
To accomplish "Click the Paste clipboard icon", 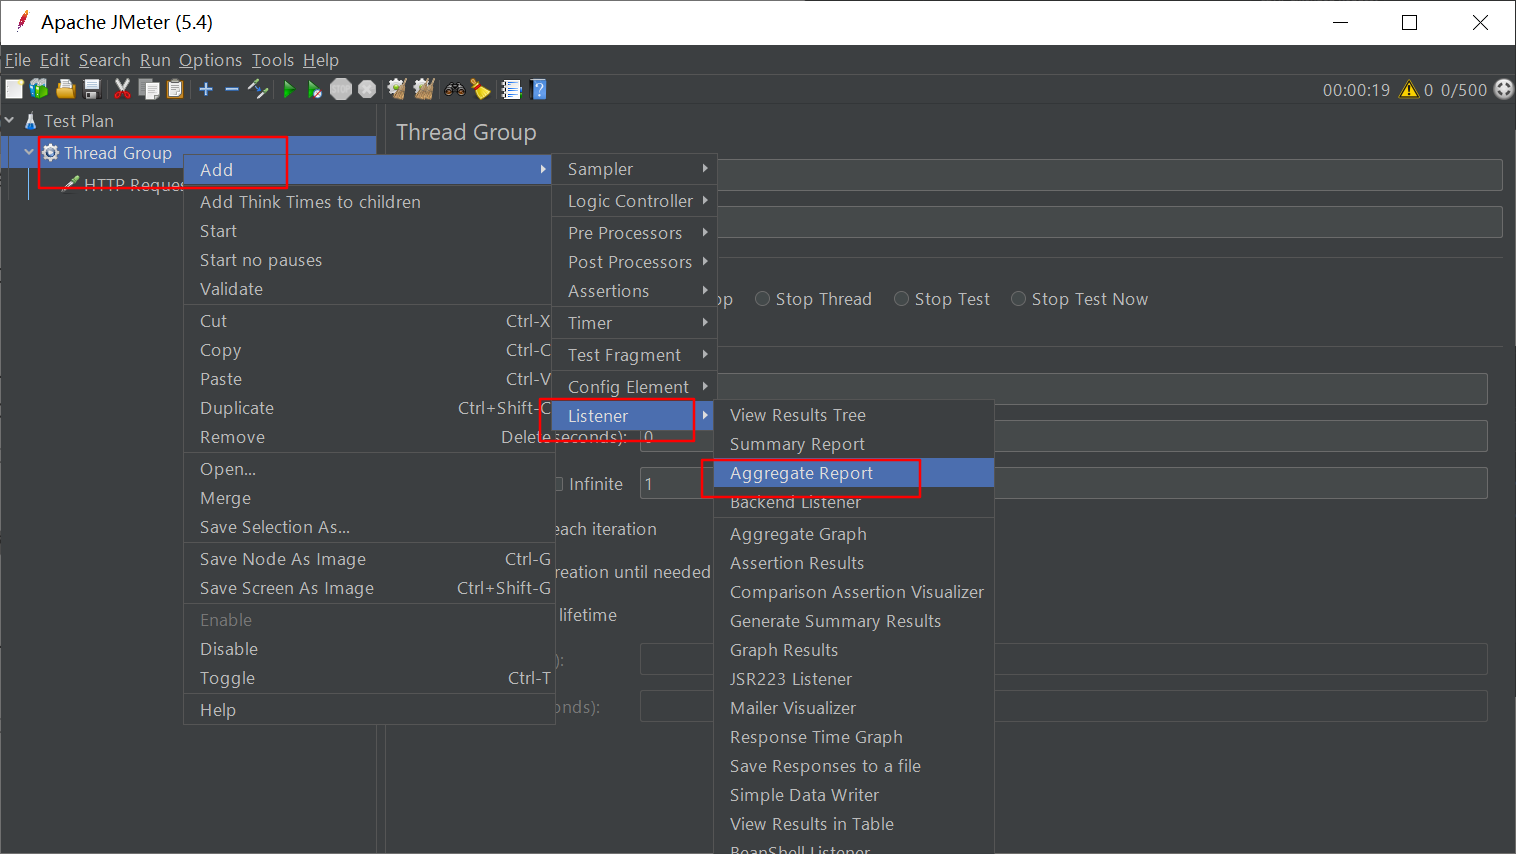I will coord(175,89).
